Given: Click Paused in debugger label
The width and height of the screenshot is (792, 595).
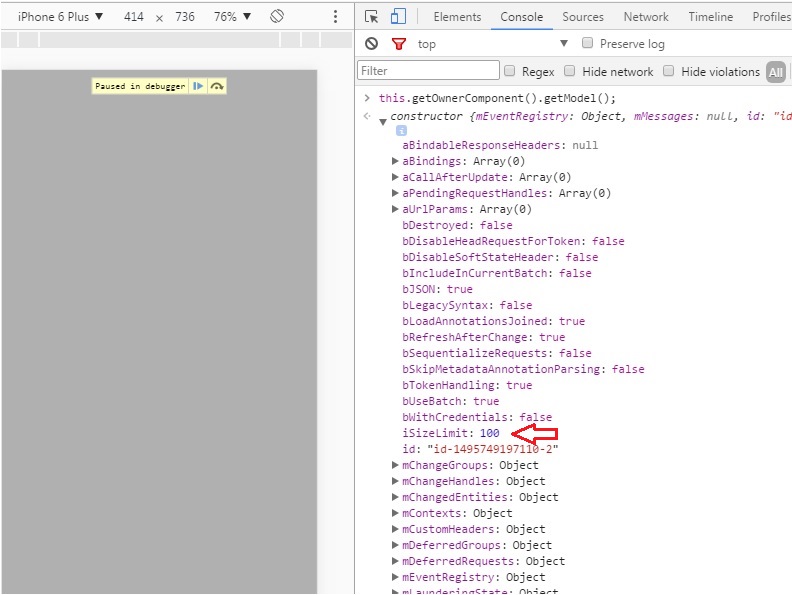Looking at the screenshot, I should 140,86.
